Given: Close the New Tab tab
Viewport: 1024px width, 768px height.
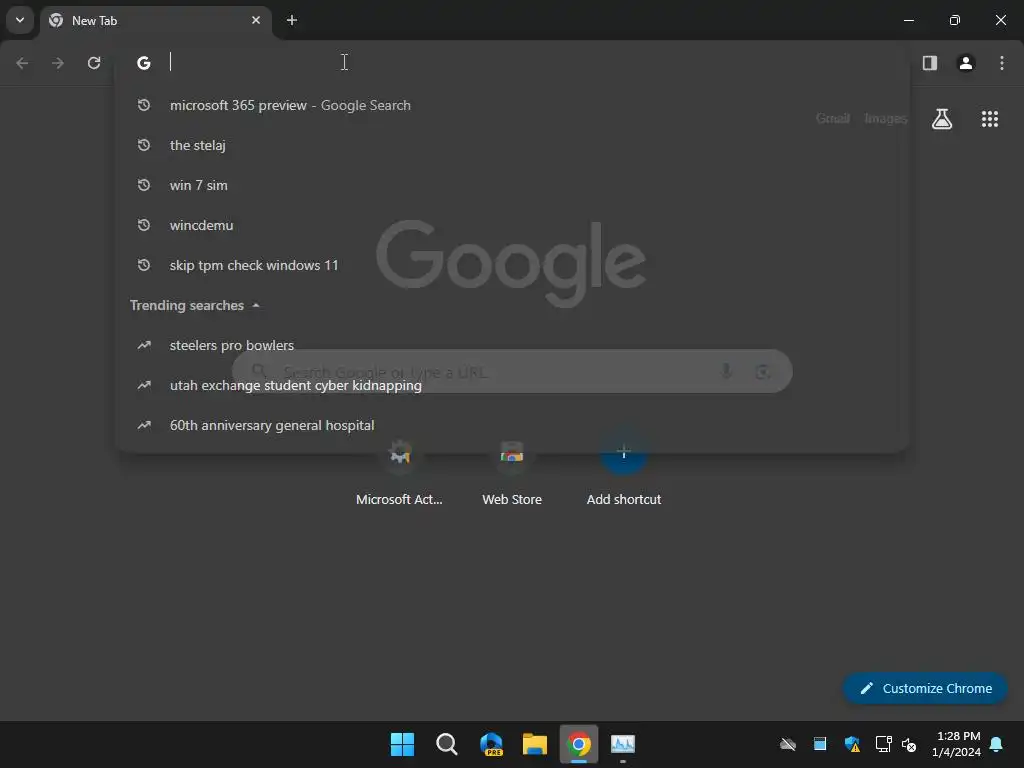Looking at the screenshot, I should point(256,20).
